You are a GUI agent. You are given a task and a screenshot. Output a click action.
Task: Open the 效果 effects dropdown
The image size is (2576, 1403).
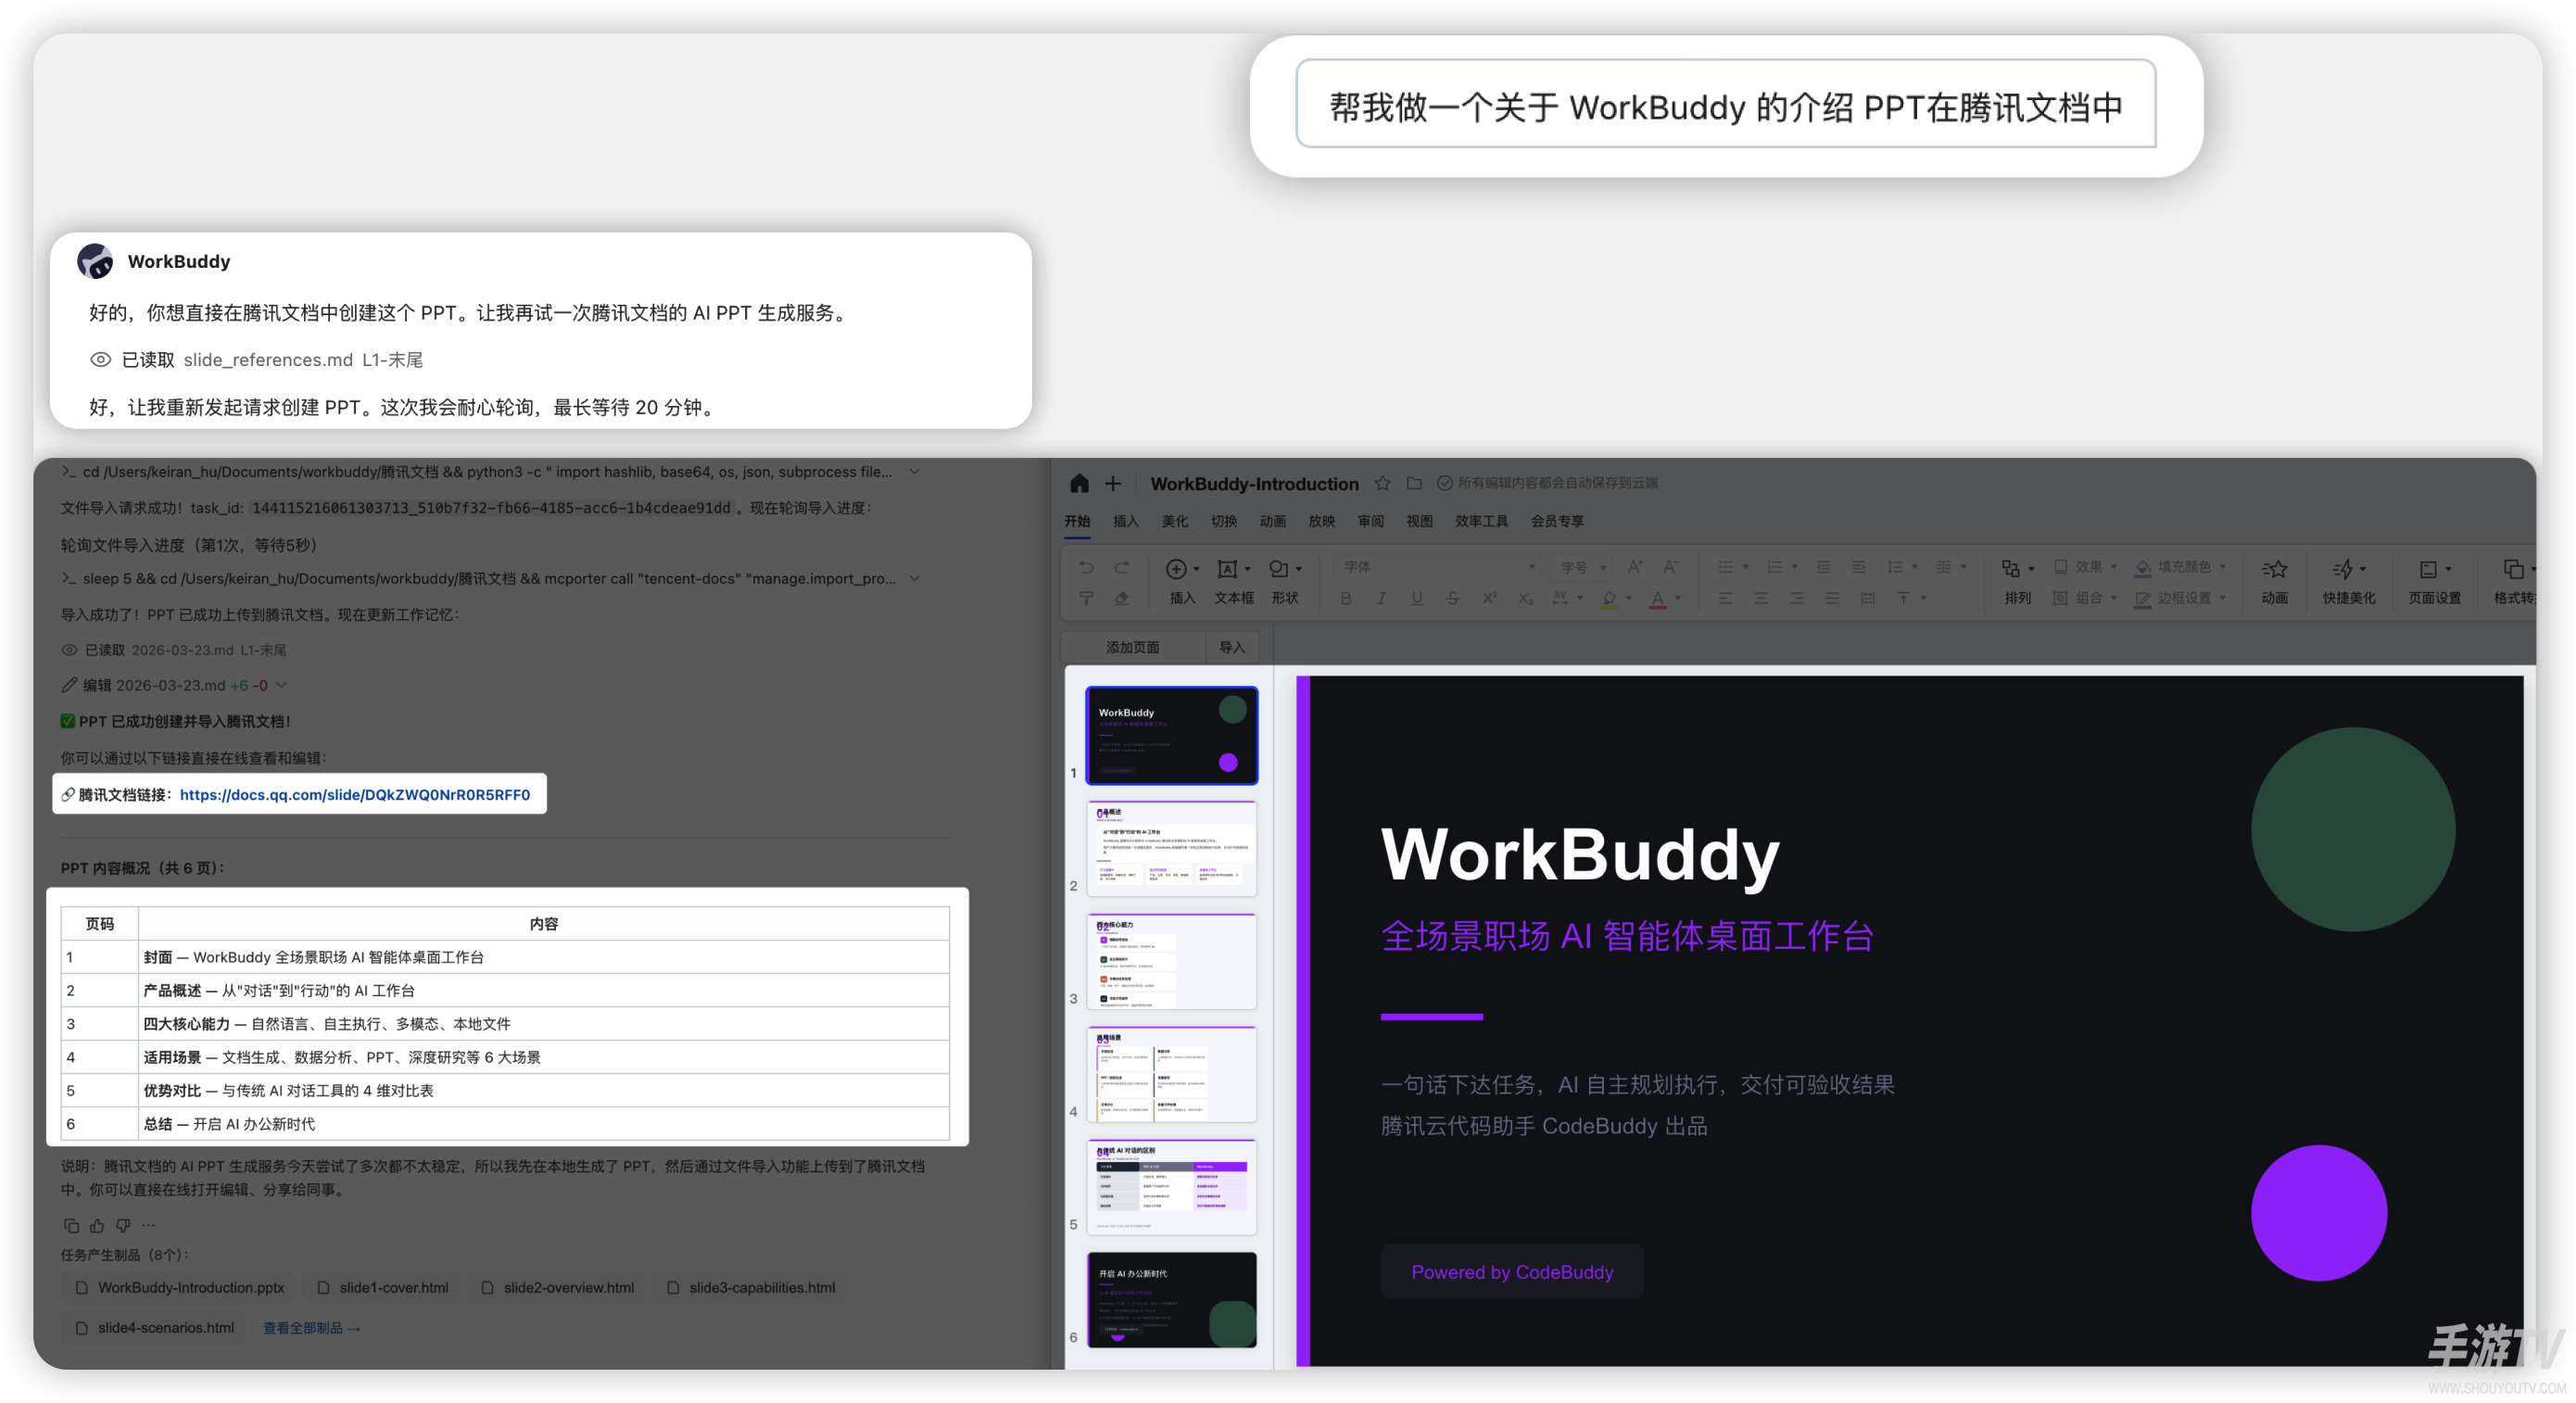point(2086,567)
